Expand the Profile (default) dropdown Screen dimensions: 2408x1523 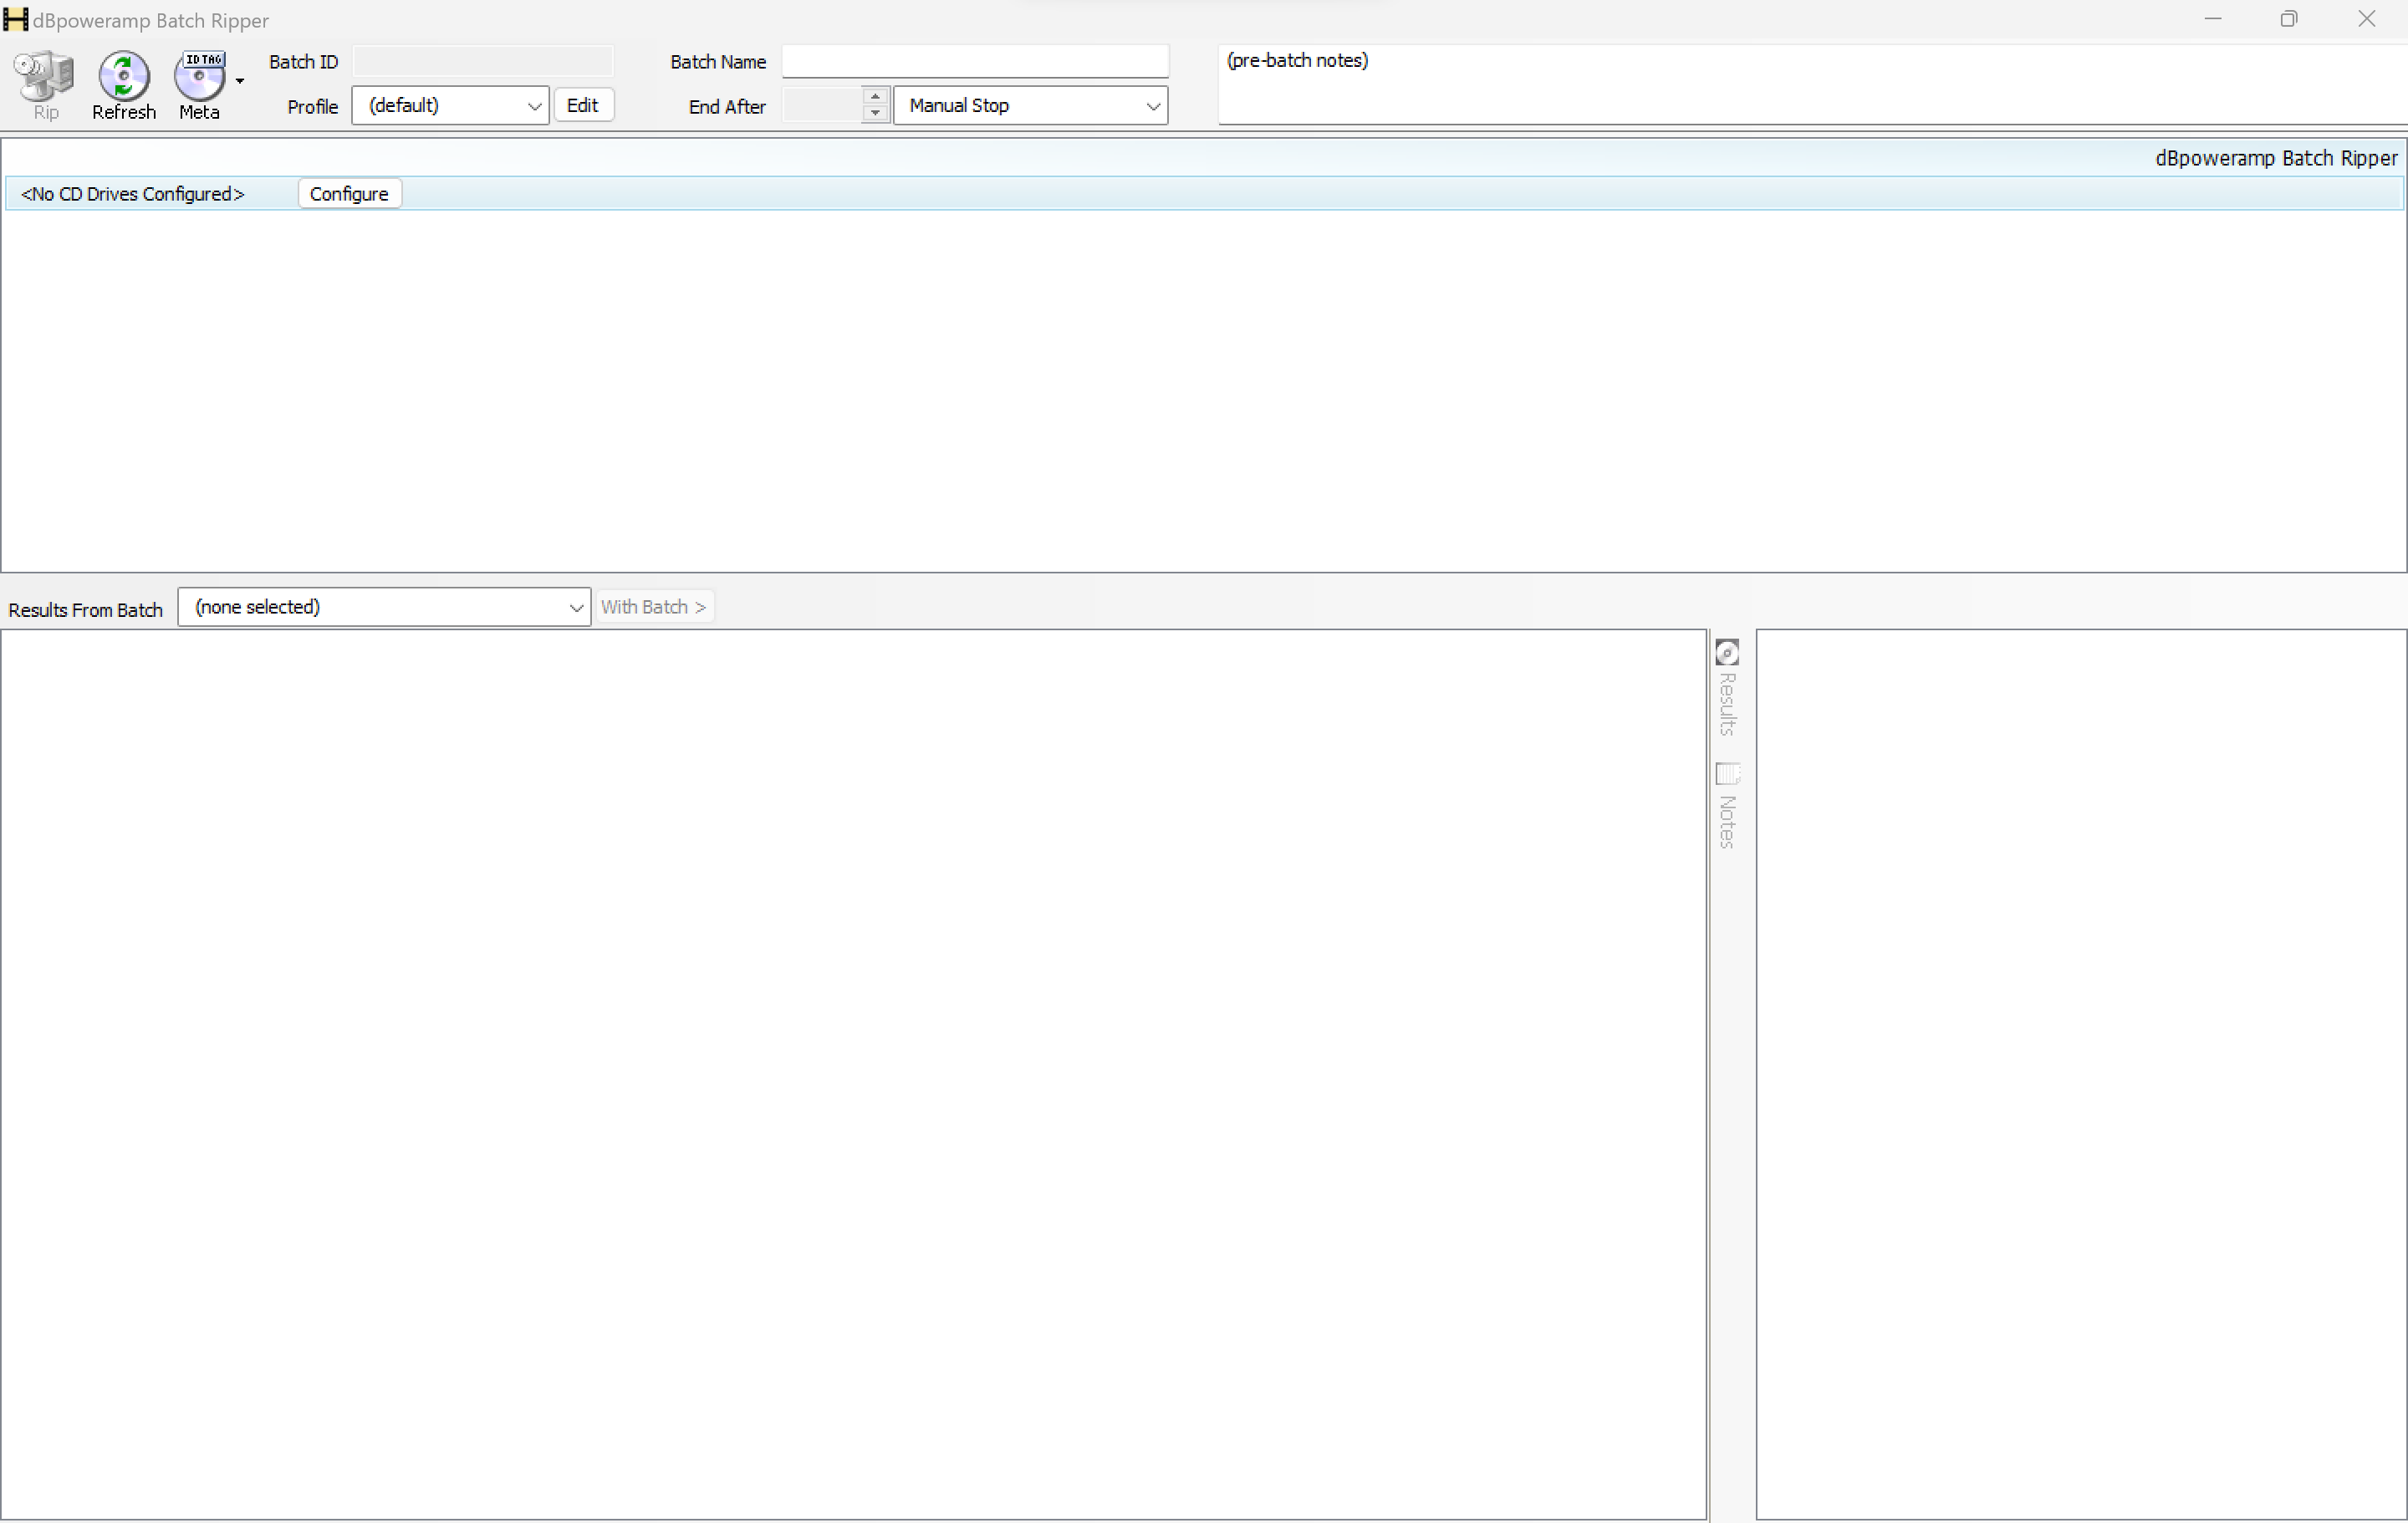pos(450,105)
